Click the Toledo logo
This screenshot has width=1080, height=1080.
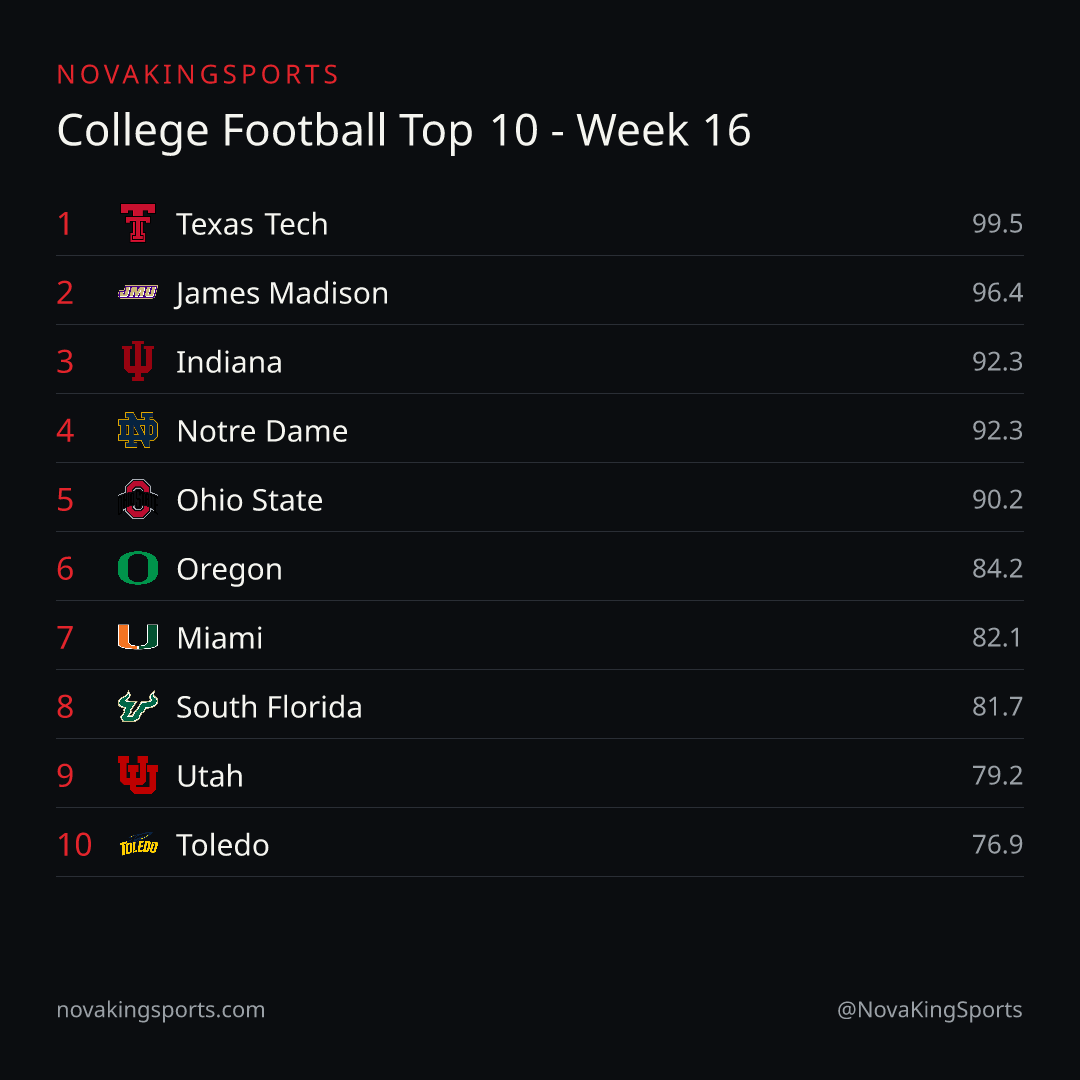(138, 844)
